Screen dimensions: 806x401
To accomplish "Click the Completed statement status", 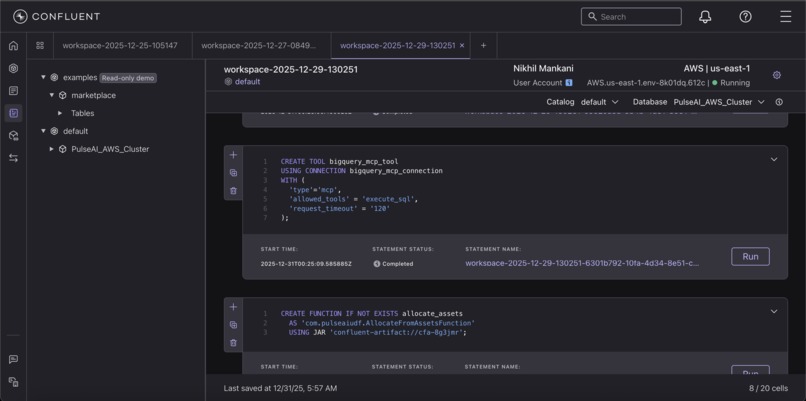I will (x=393, y=264).
